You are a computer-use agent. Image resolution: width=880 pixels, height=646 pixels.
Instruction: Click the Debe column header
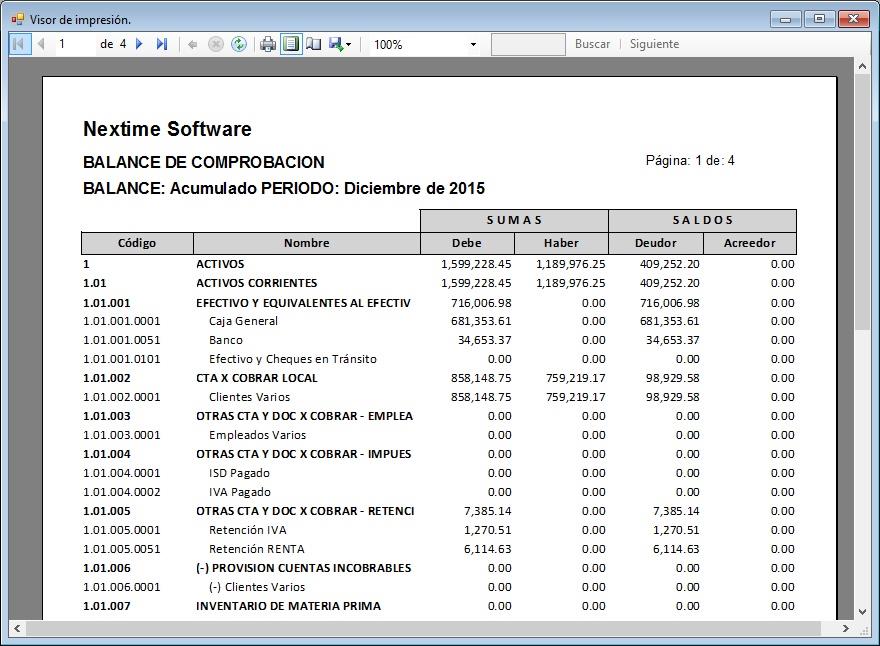pos(467,243)
